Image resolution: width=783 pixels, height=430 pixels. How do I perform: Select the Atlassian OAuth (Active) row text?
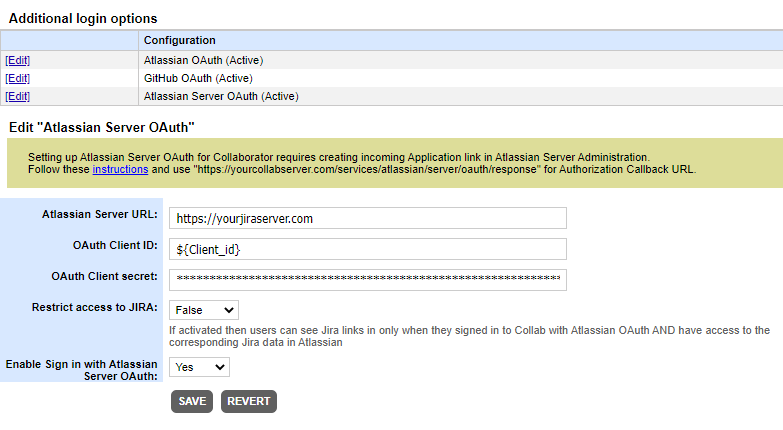tap(203, 60)
